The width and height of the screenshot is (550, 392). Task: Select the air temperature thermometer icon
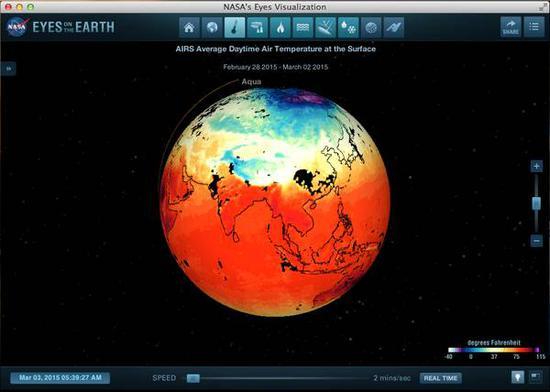point(235,27)
